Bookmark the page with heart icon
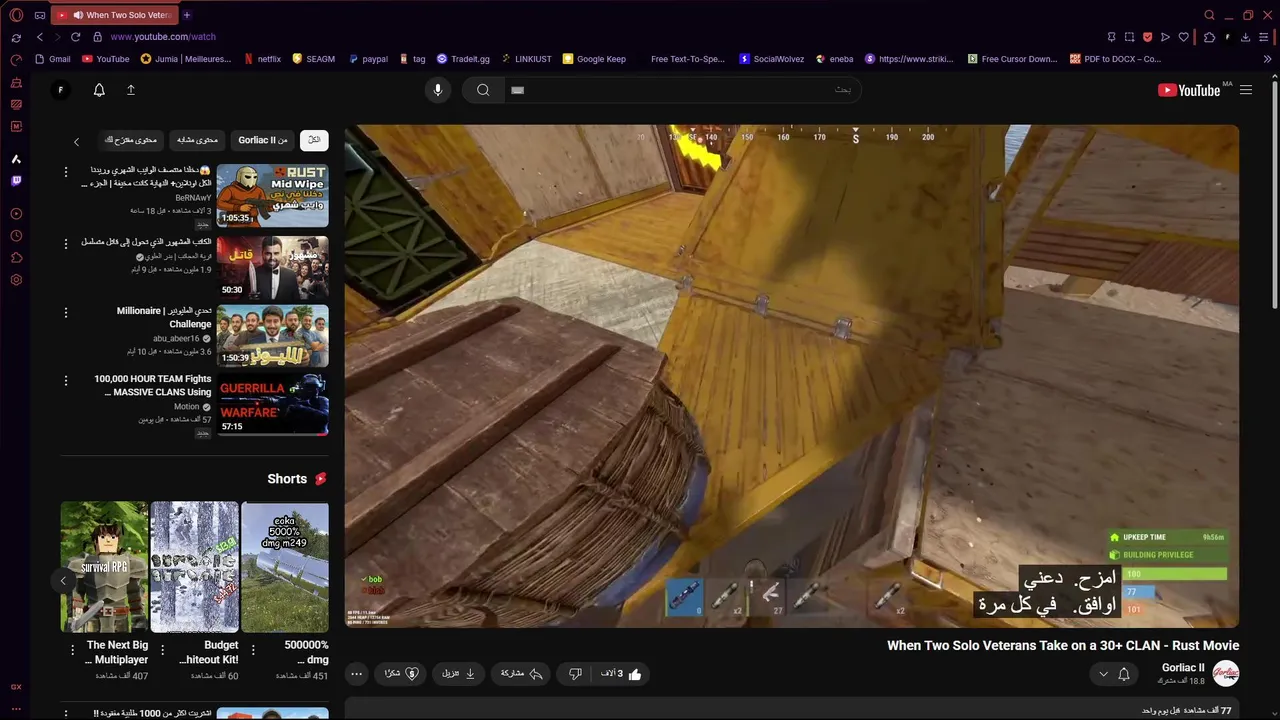Screen dimensions: 1280x720 [x=1184, y=37]
